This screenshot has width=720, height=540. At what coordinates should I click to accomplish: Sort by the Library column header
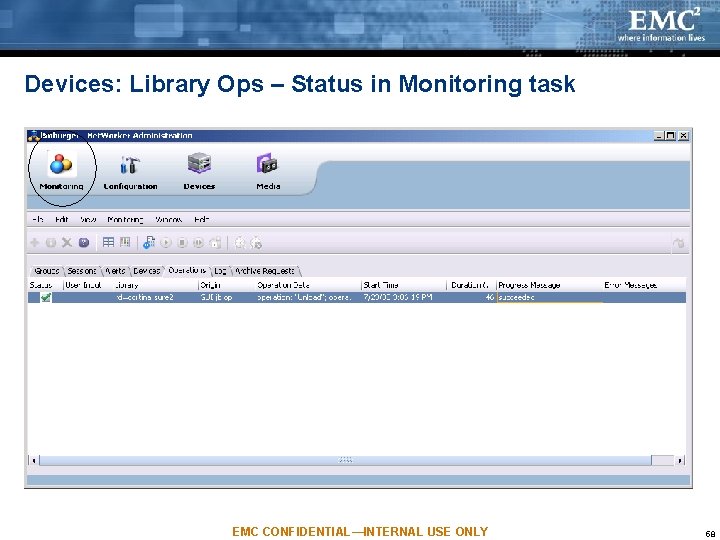(156, 285)
